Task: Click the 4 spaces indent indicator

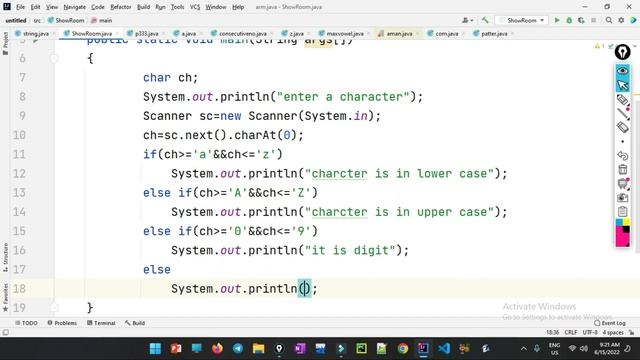Action: coord(613,332)
